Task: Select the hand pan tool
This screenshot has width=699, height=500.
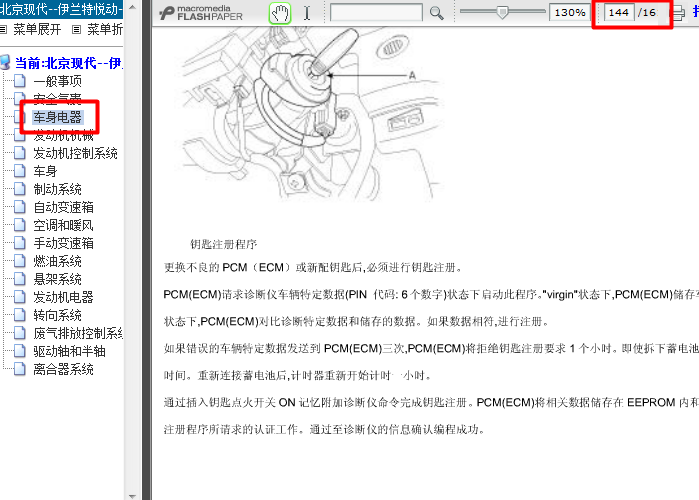Action: 280,13
